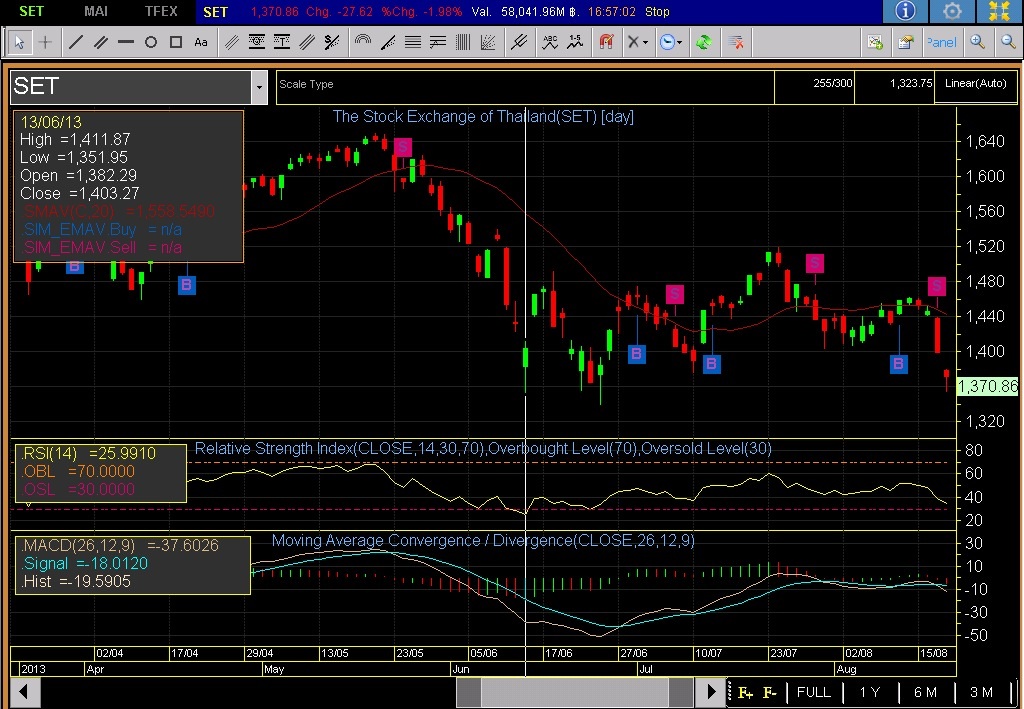
Task: Pick the Andrews pitchfork tool
Action: (x=519, y=42)
